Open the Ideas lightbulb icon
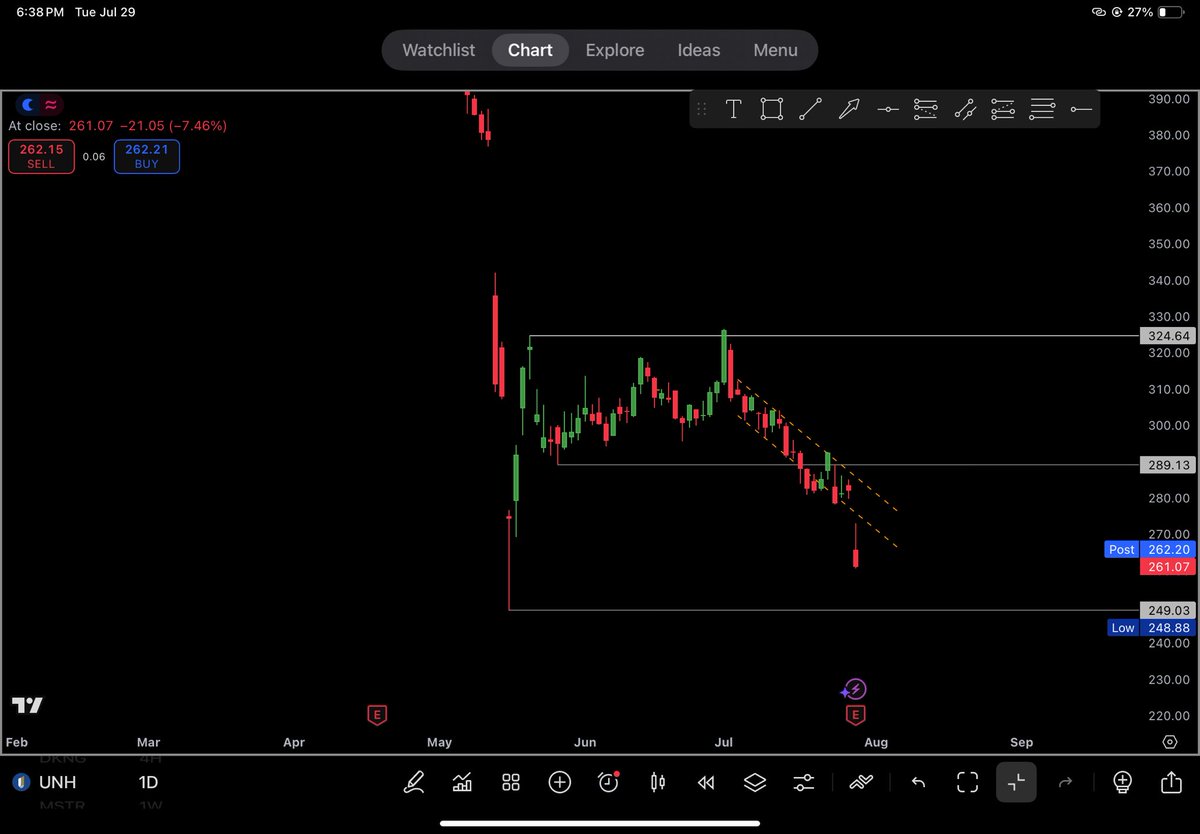This screenshot has height=834, width=1200. (1122, 782)
